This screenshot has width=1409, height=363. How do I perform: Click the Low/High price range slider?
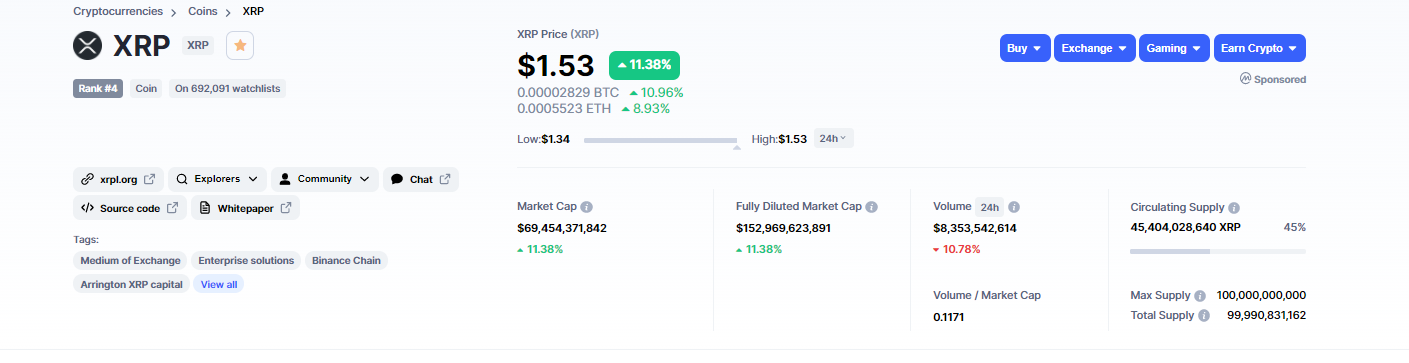coord(661,141)
